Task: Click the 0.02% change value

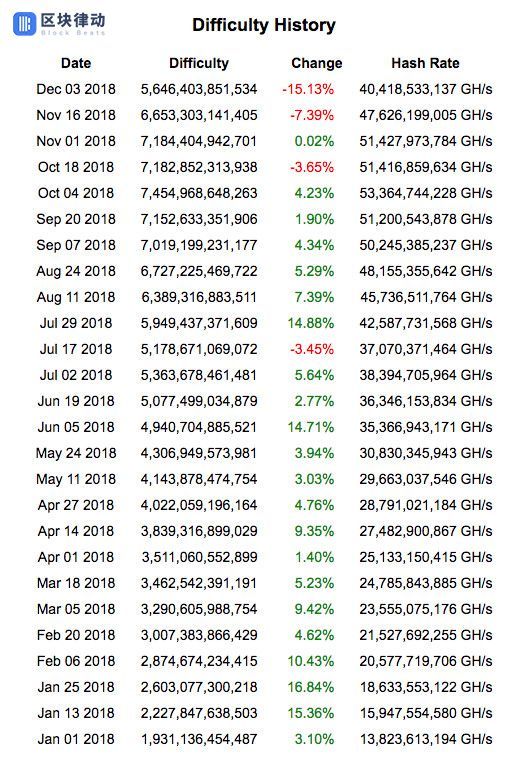Action: point(314,141)
